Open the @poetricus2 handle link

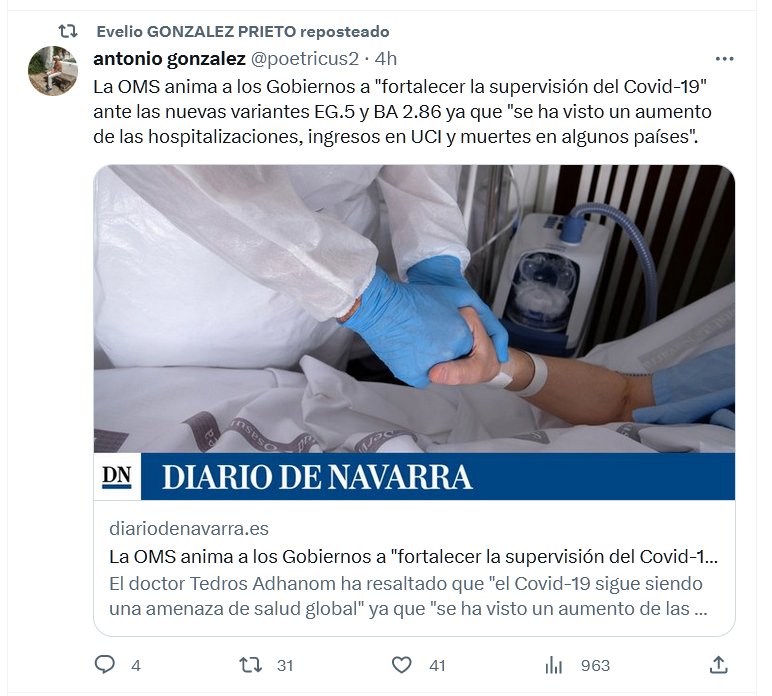pyautogui.click(x=305, y=59)
